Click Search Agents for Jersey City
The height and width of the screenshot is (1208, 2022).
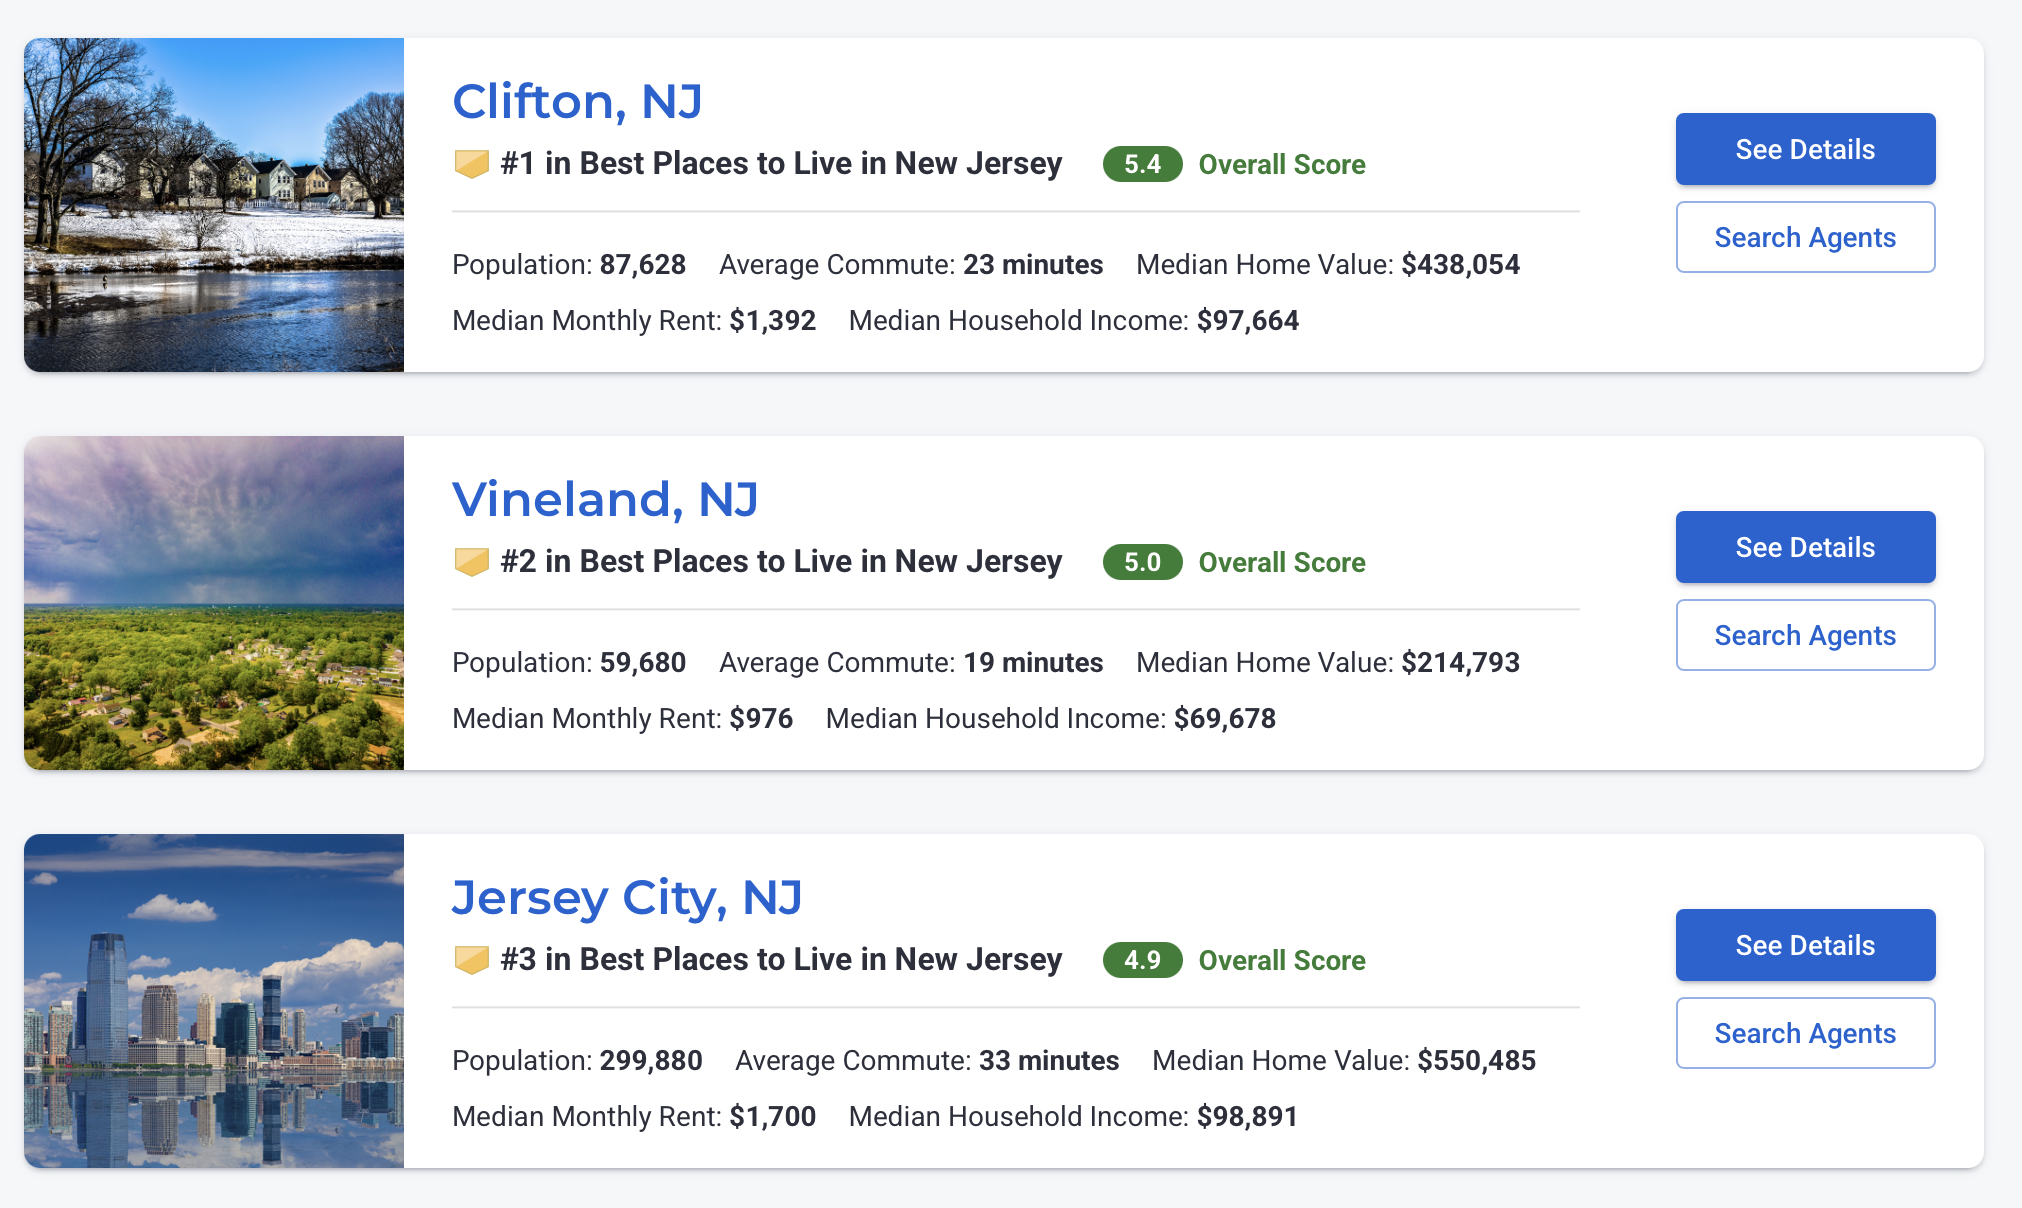[1805, 1033]
